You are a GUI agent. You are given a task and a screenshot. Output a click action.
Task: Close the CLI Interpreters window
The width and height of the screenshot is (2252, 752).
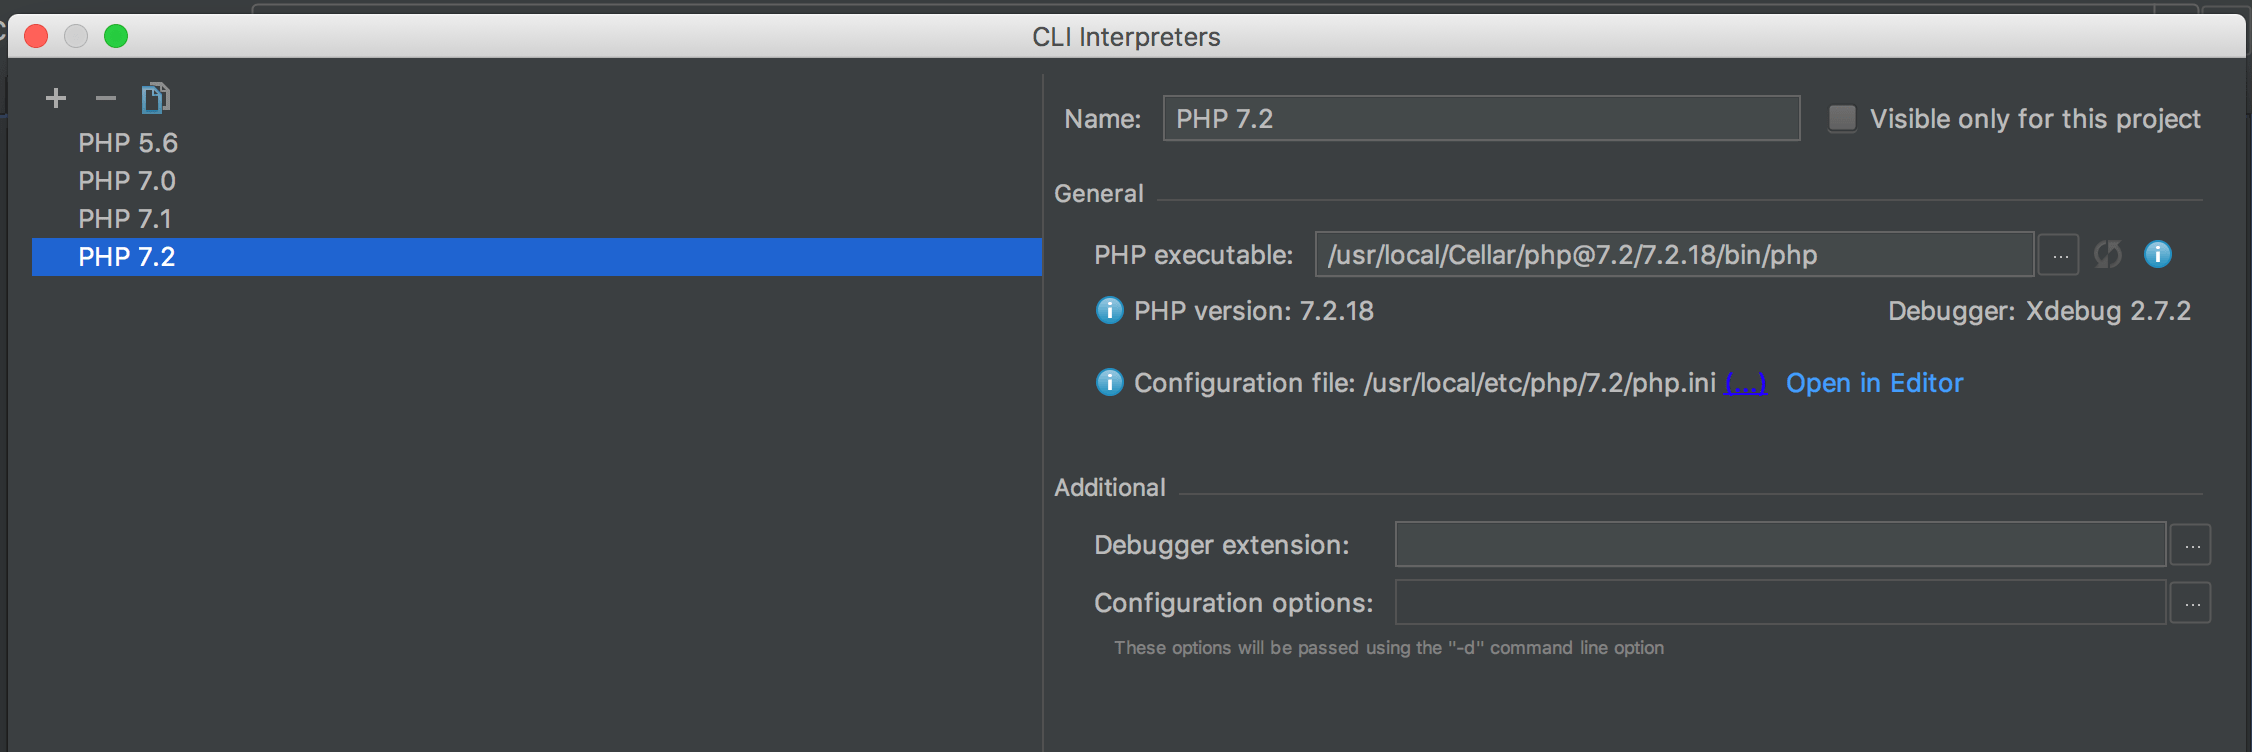[36, 36]
